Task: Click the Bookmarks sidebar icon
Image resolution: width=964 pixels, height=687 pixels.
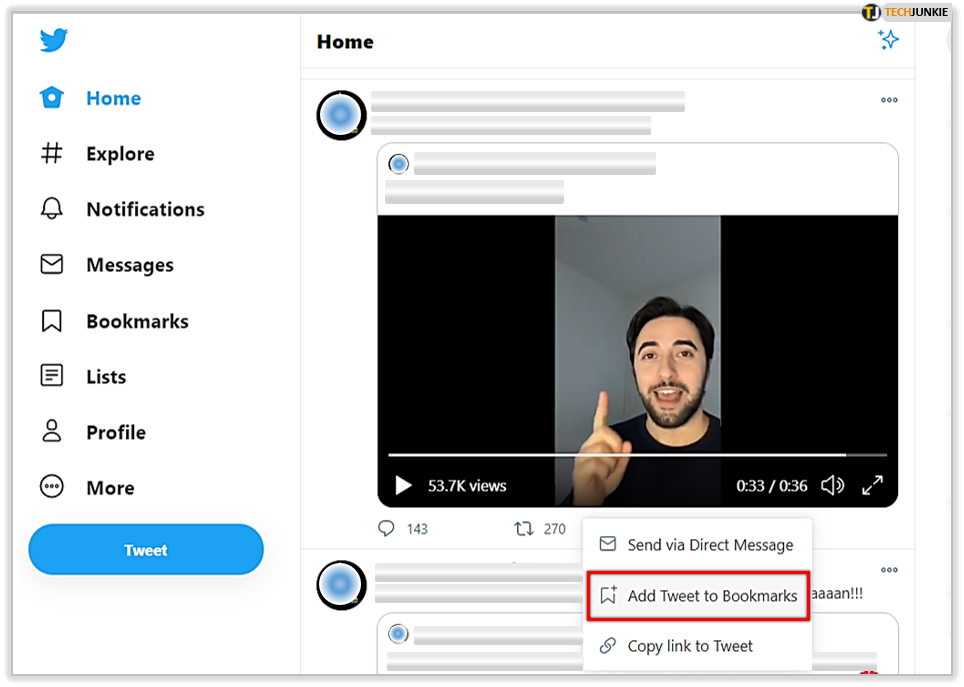Action: tap(52, 320)
